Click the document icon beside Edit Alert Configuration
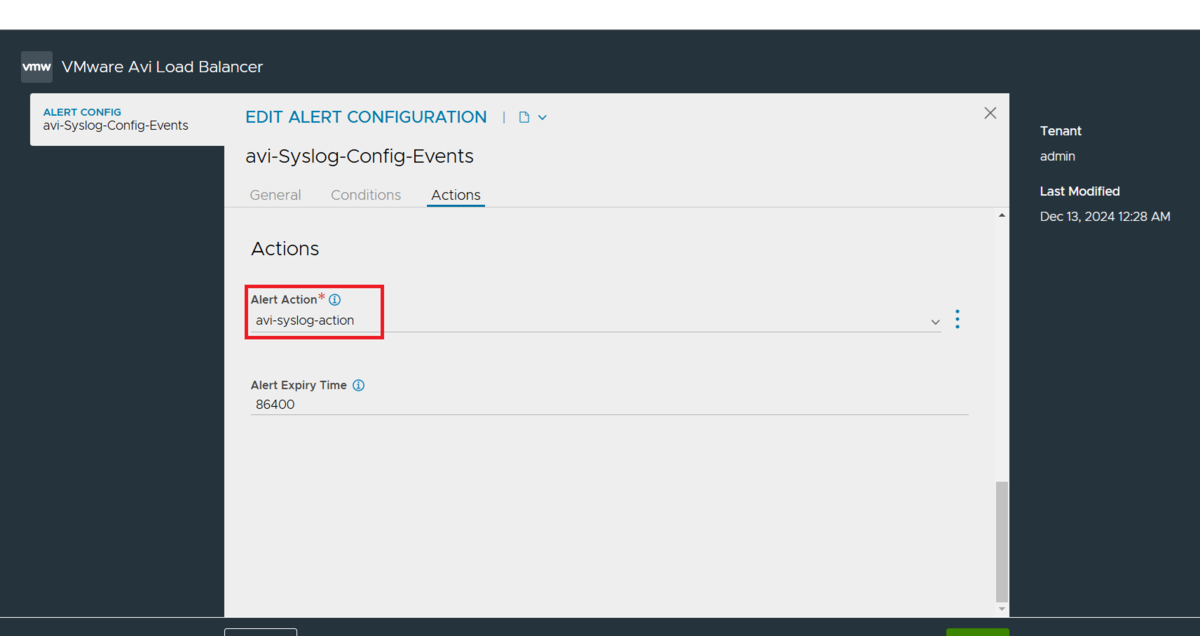 click(524, 118)
